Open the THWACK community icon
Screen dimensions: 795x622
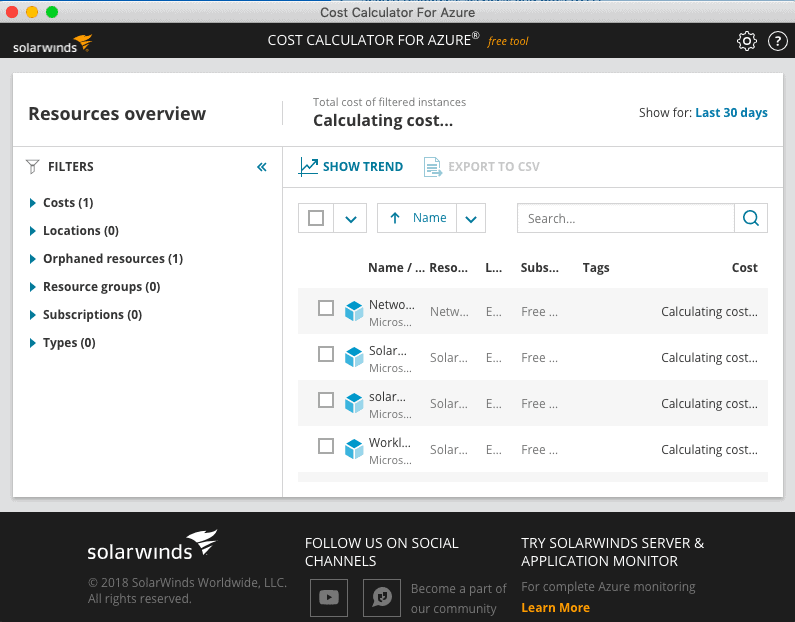(x=382, y=598)
